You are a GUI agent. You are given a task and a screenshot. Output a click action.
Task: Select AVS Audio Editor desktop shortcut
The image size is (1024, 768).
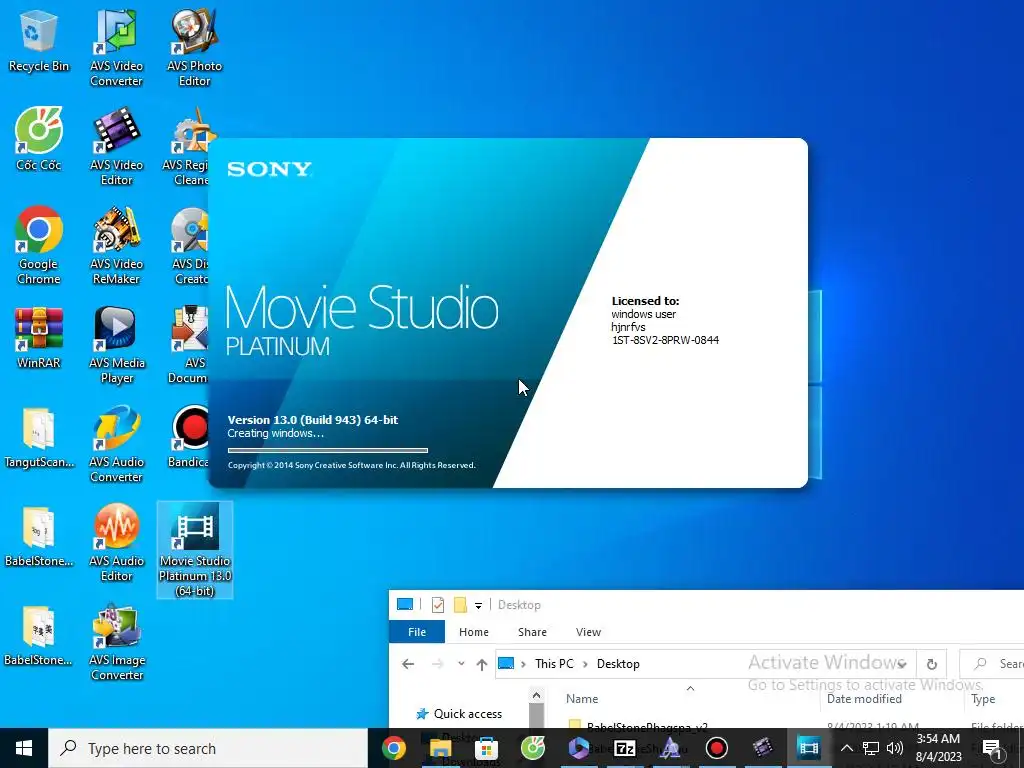(x=116, y=543)
